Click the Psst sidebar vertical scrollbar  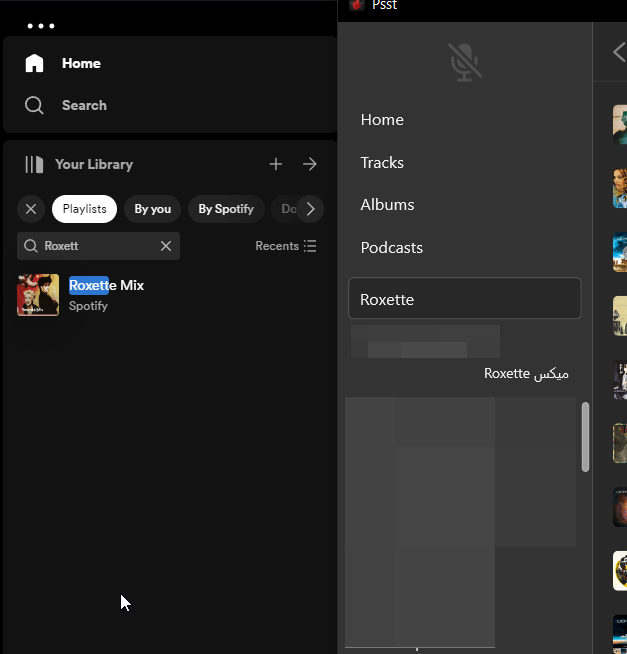(585, 437)
